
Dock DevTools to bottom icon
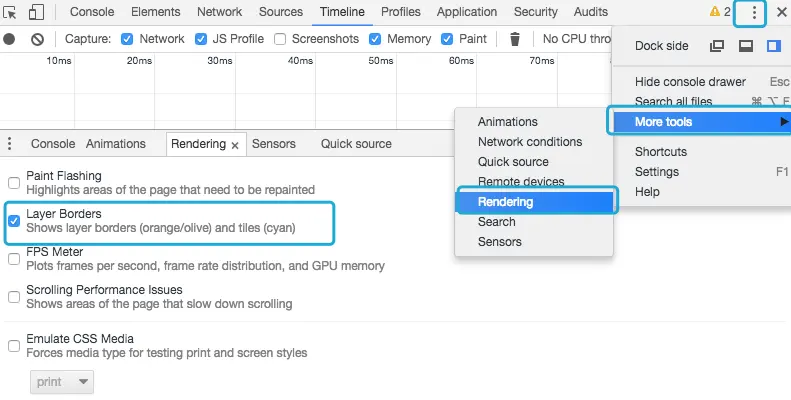pos(746,46)
